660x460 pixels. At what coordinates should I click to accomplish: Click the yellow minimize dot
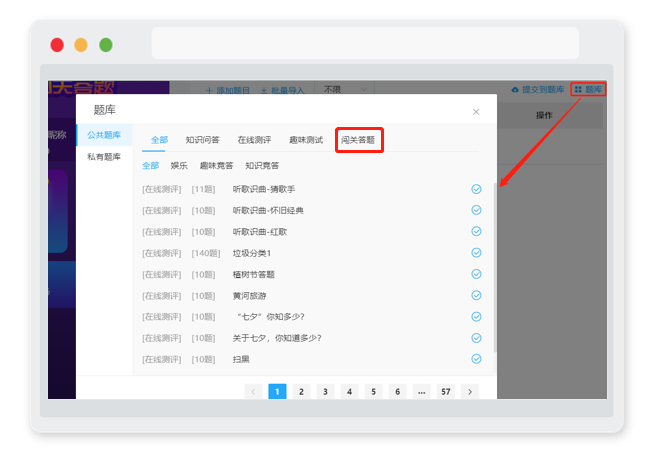coord(81,45)
